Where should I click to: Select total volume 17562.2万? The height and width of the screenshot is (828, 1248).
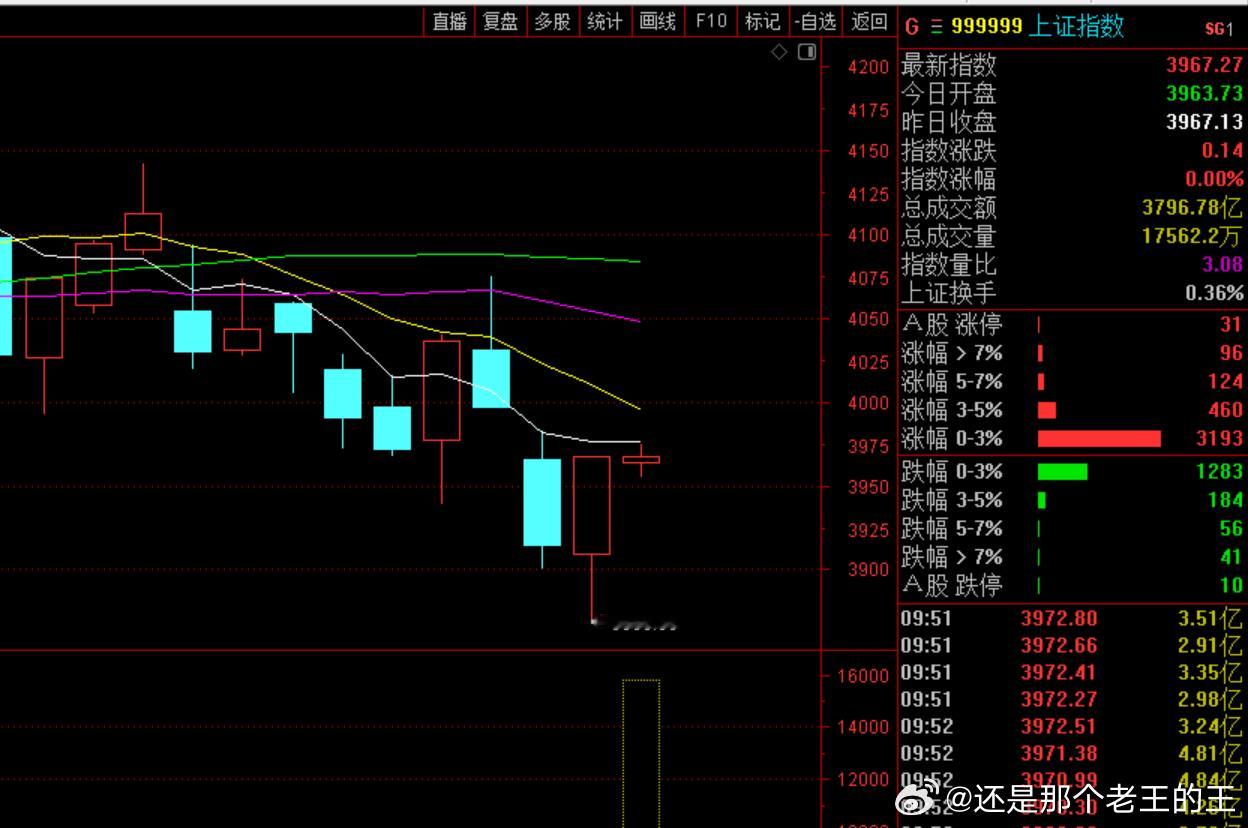[1192, 236]
